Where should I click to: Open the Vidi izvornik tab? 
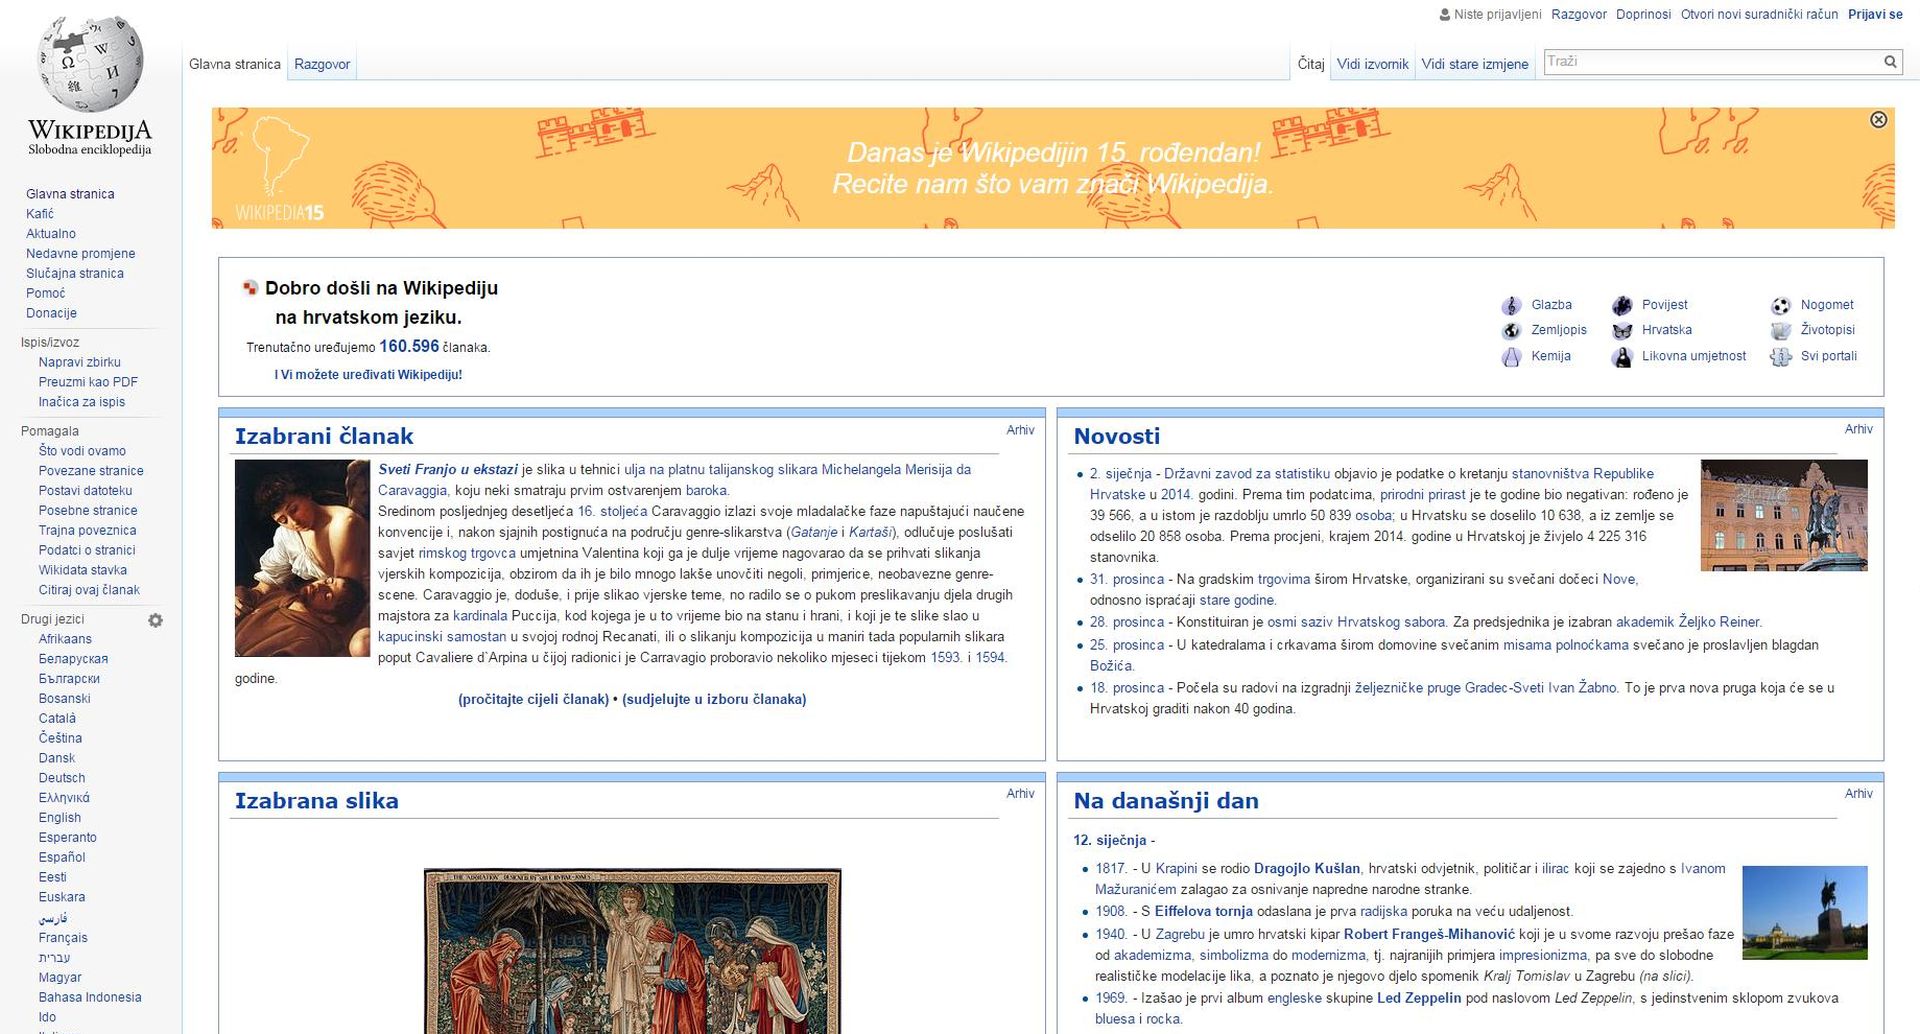coord(1372,64)
